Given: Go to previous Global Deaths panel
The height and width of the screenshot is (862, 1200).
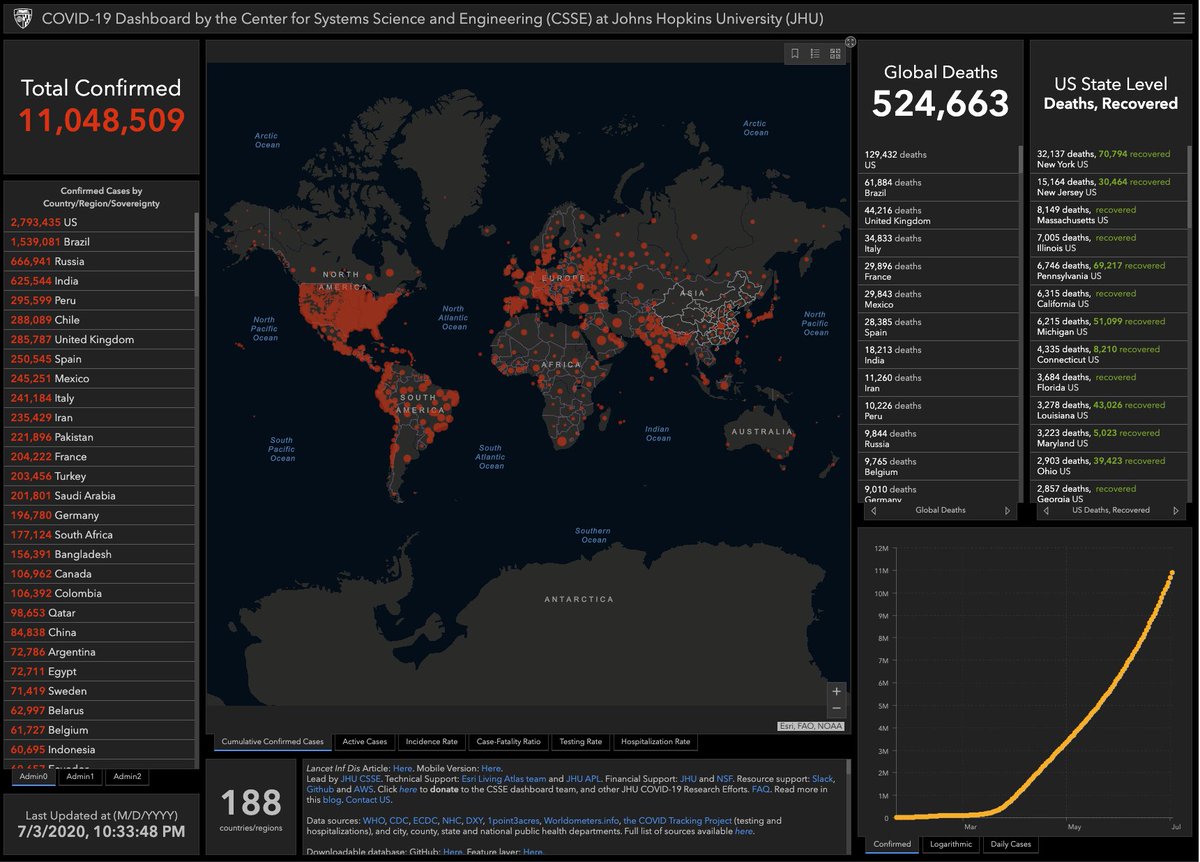Looking at the screenshot, I should point(873,511).
